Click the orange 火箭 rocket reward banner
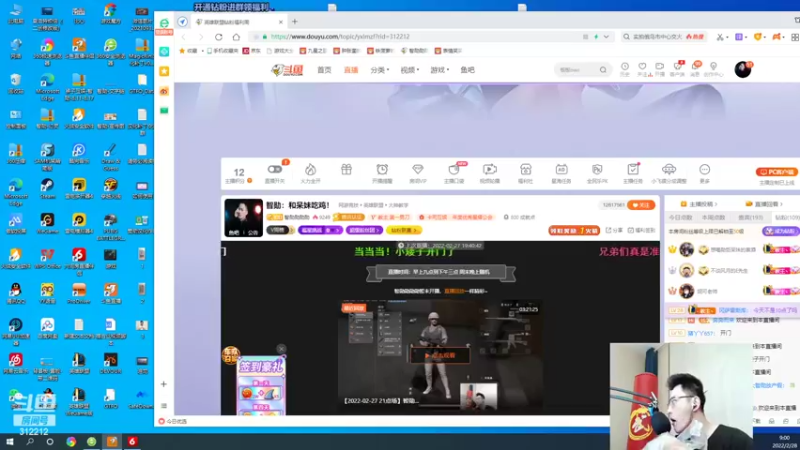 (574, 230)
